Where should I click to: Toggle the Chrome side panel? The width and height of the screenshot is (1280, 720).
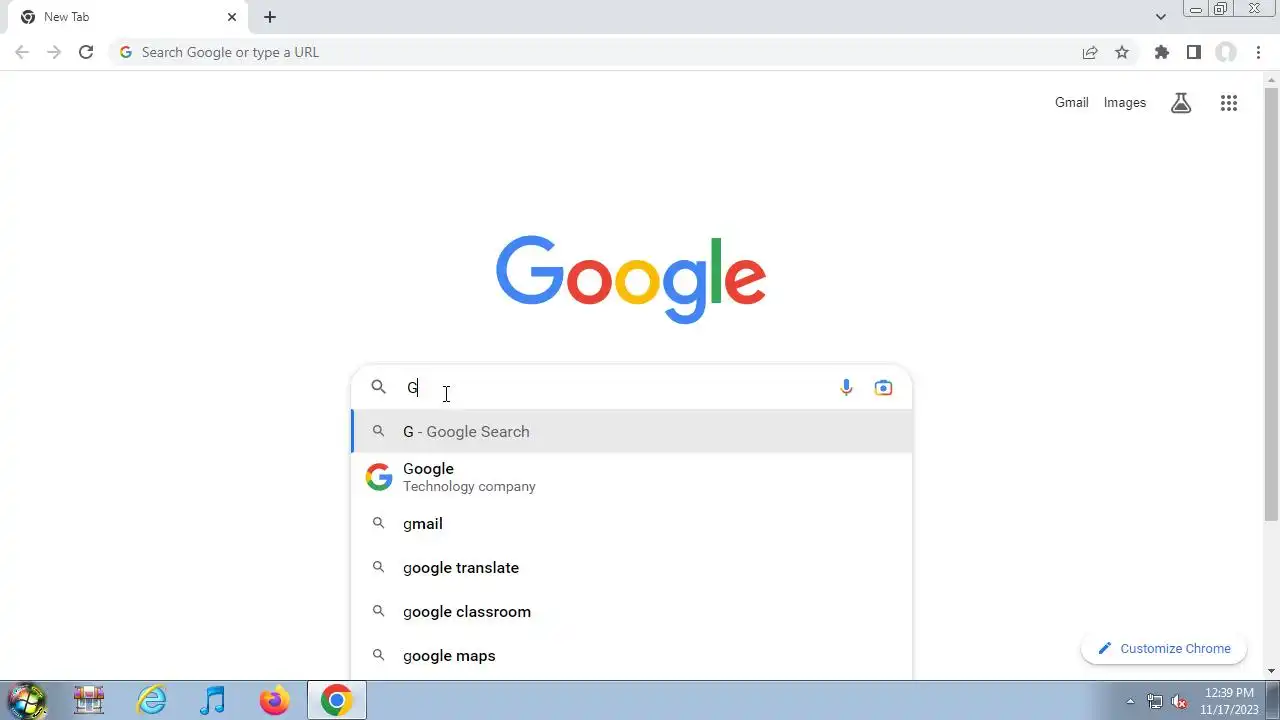tap(1193, 52)
